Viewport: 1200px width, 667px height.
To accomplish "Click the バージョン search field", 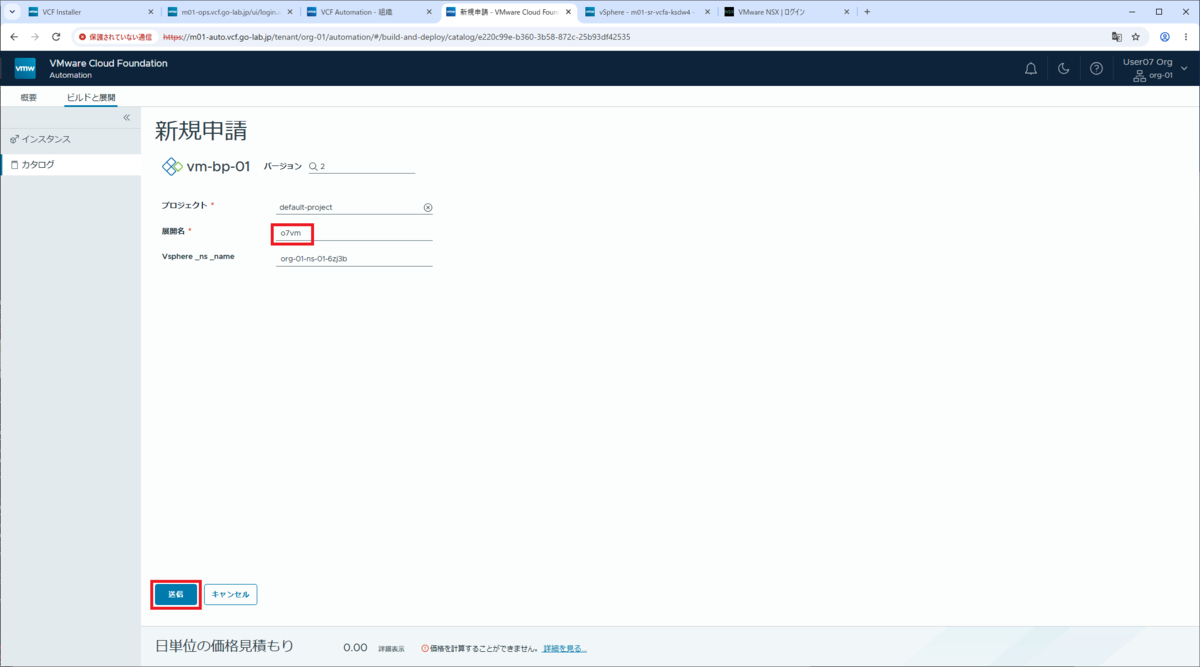I will pyautogui.click(x=360, y=166).
